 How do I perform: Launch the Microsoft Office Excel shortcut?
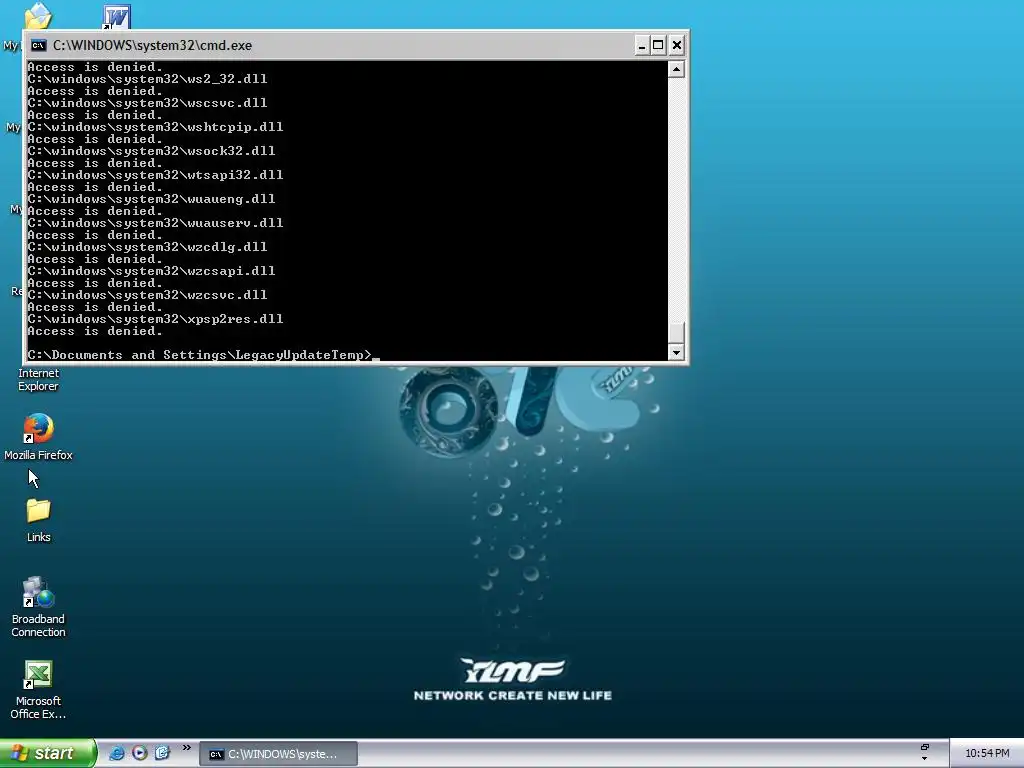click(38, 690)
